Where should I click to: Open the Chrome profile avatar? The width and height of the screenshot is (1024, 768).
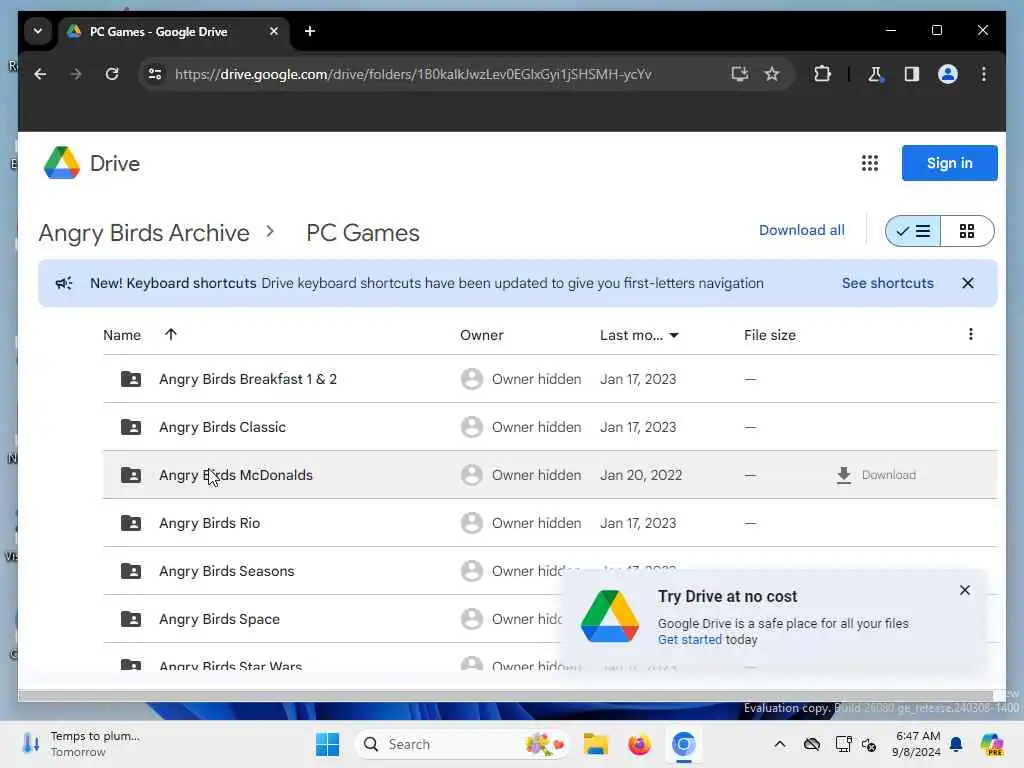948,74
